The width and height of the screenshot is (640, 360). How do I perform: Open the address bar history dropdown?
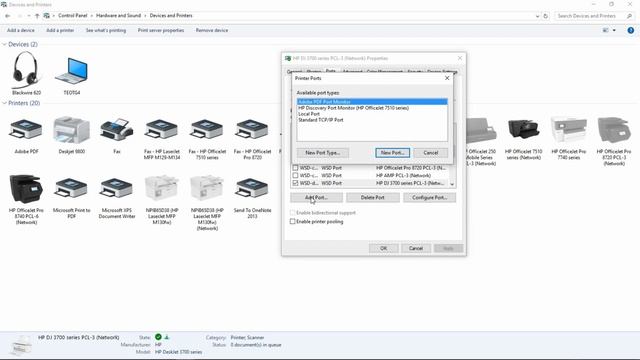tap(537, 16)
